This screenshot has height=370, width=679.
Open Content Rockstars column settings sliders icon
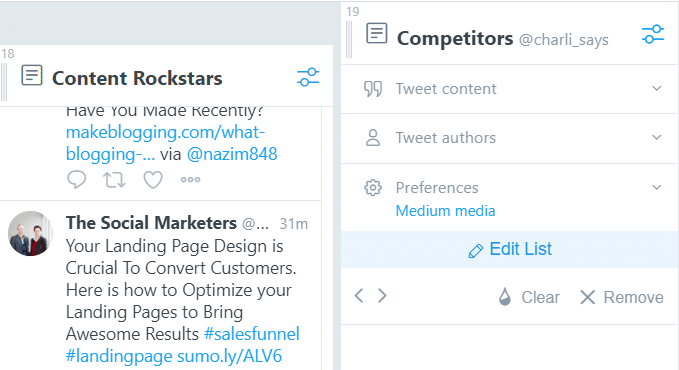308,77
